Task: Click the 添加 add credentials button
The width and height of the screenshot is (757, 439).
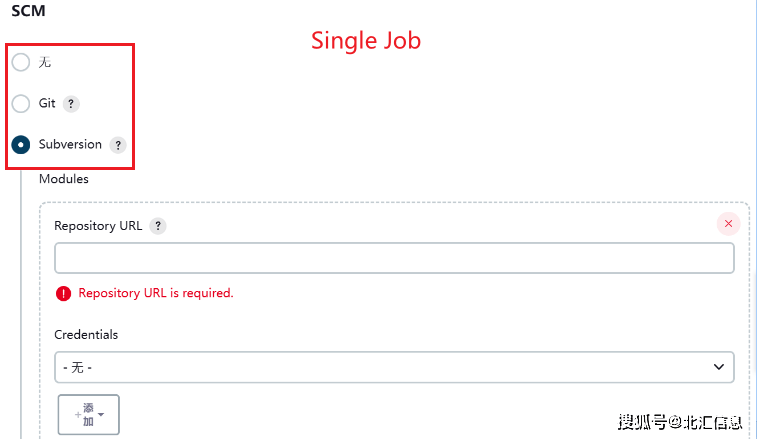Action: [x=88, y=414]
